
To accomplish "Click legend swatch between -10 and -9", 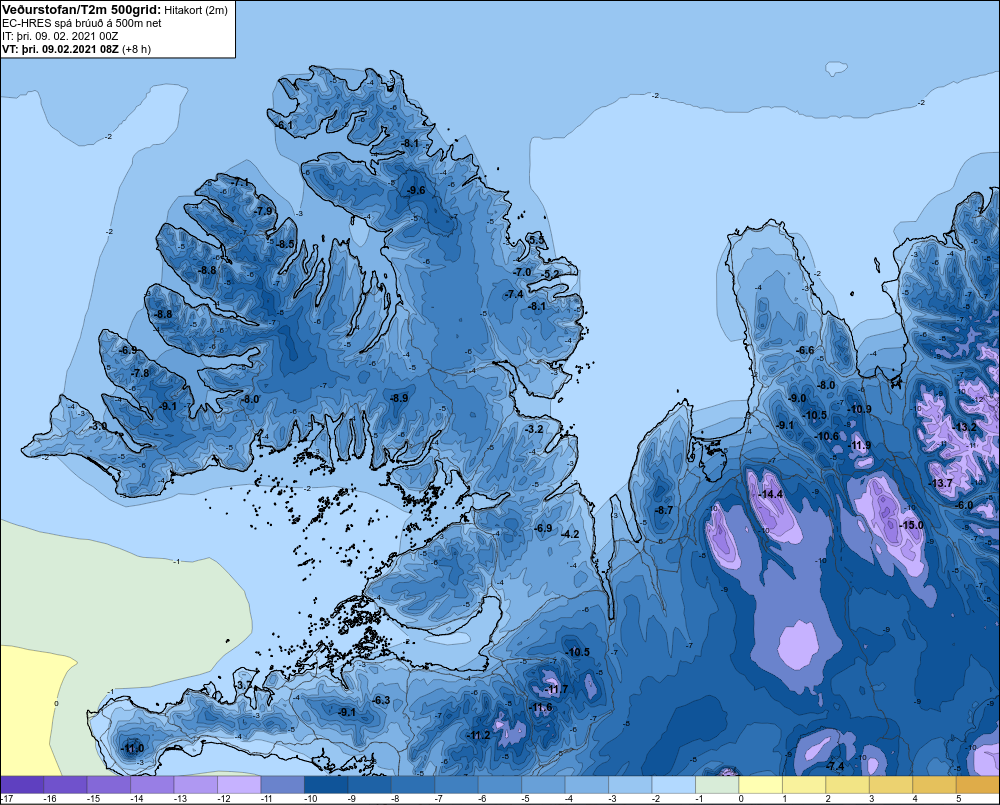I will coord(326,785).
